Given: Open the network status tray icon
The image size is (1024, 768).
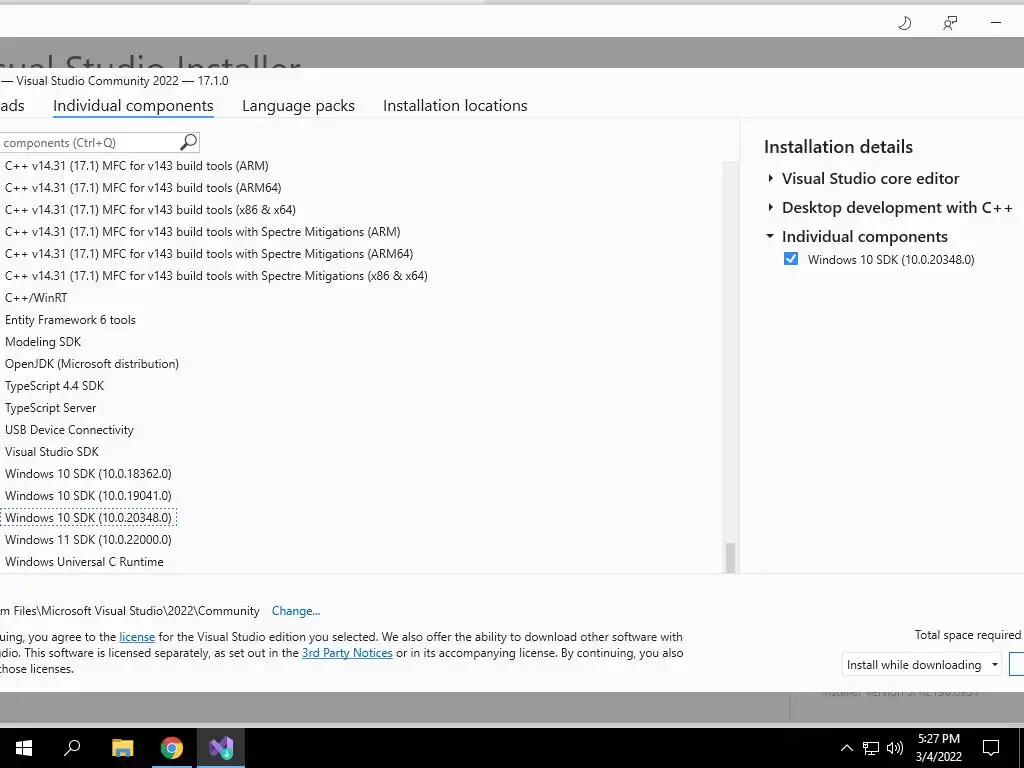Looking at the screenshot, I should pyautogui.click(x=871, y=748).
